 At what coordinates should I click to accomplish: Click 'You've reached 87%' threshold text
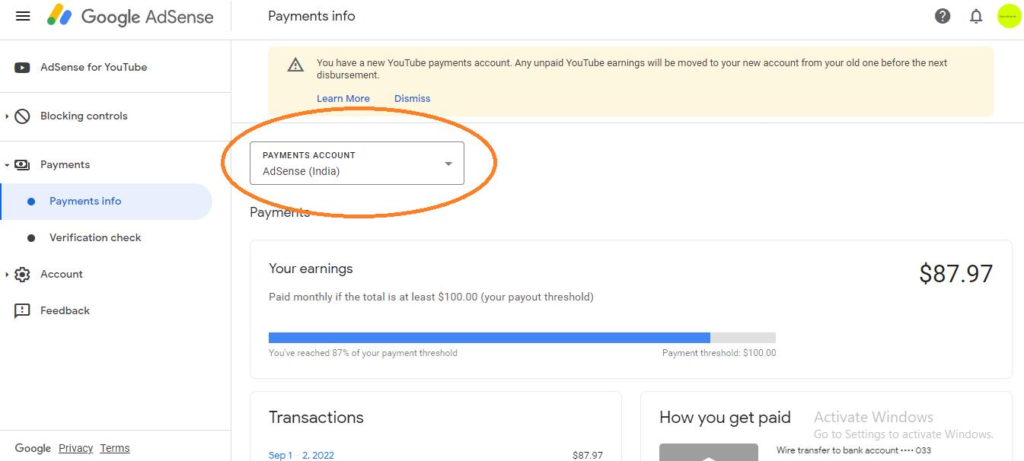[363, 353]
